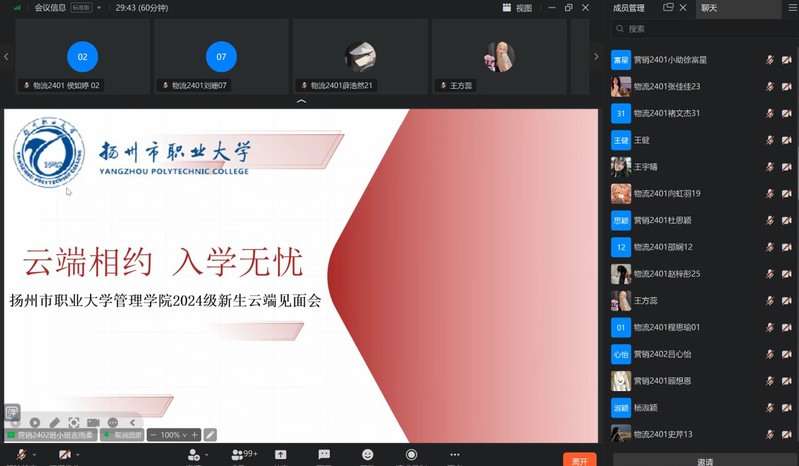
Task: Unmute the microphone in bottom toolbar
Action: 21,454
